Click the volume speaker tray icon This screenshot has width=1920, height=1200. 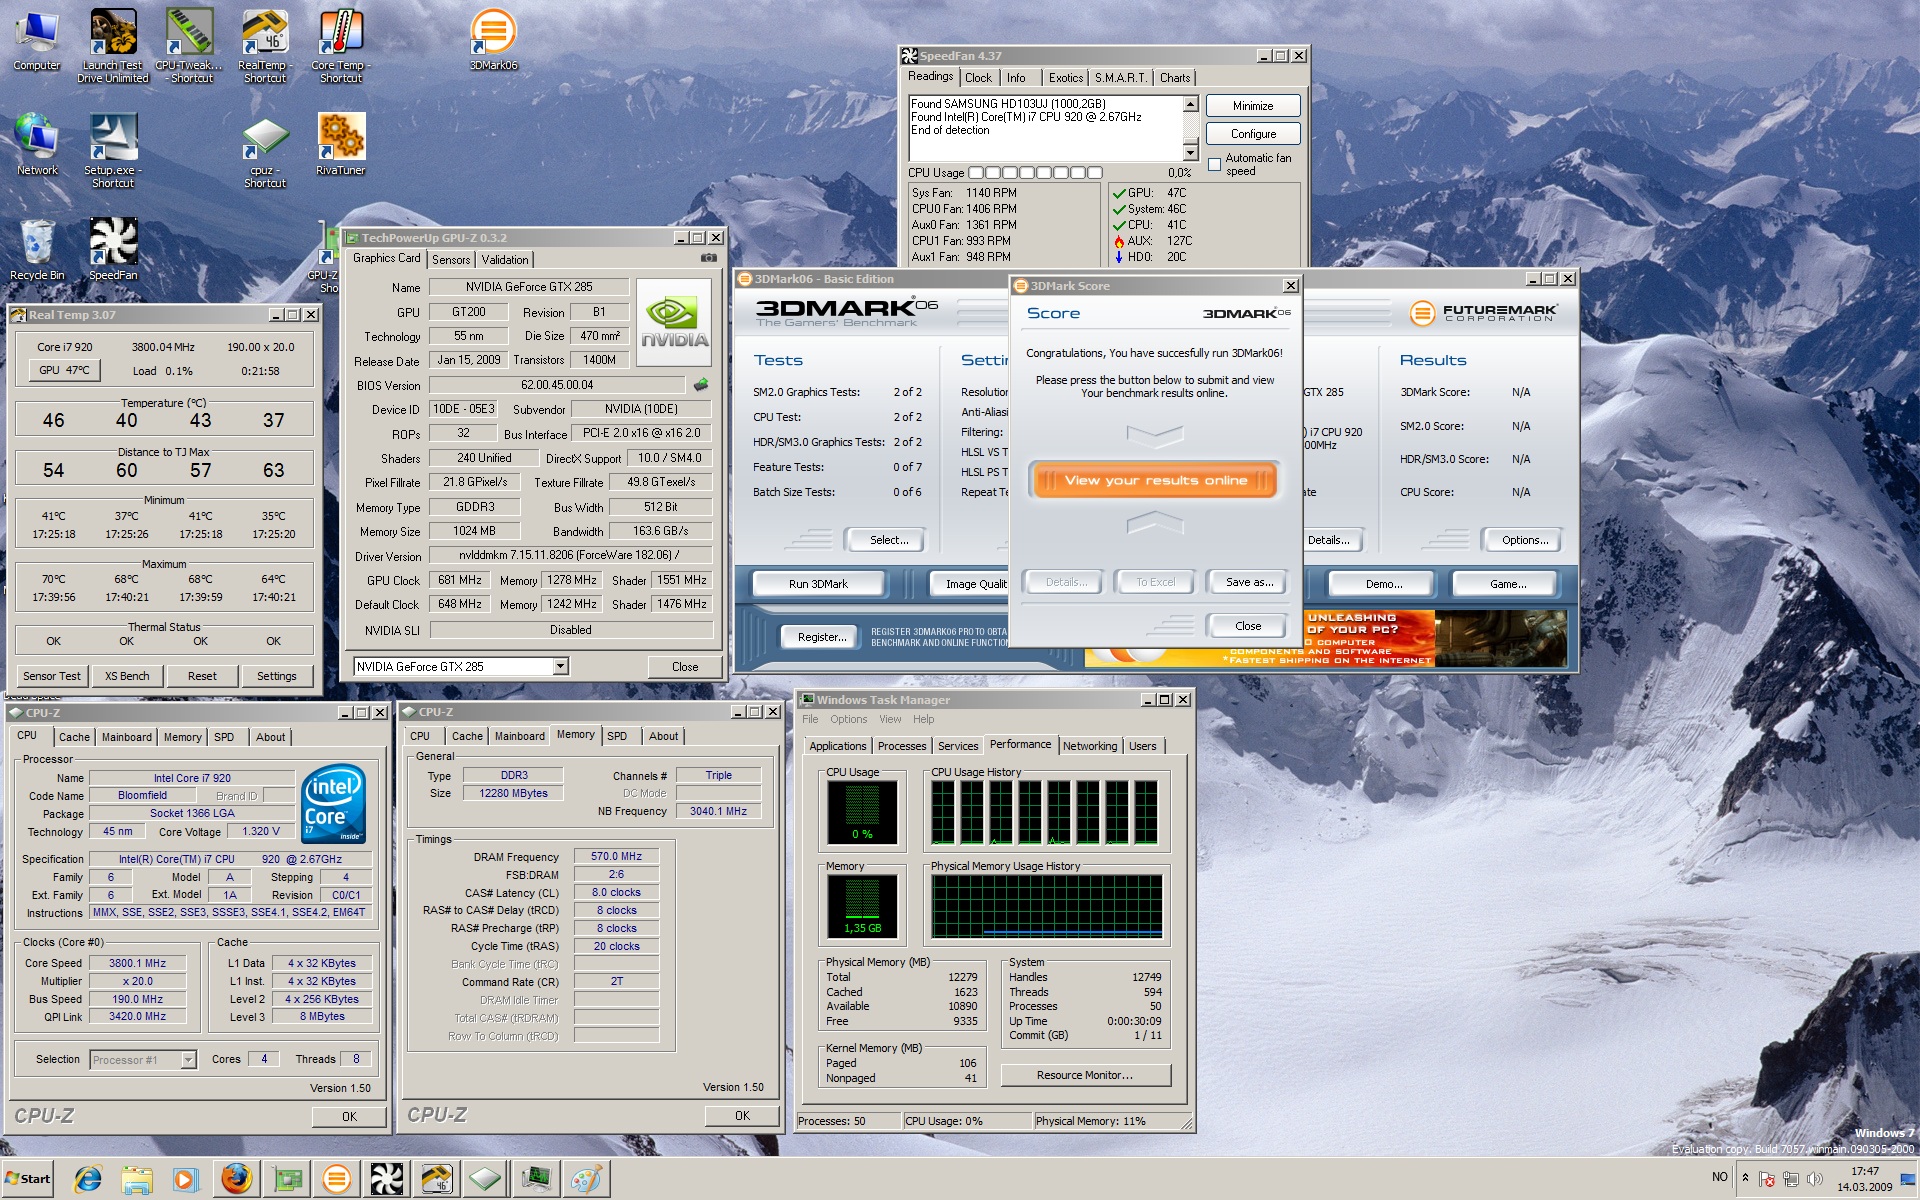pos(1814,1180)
